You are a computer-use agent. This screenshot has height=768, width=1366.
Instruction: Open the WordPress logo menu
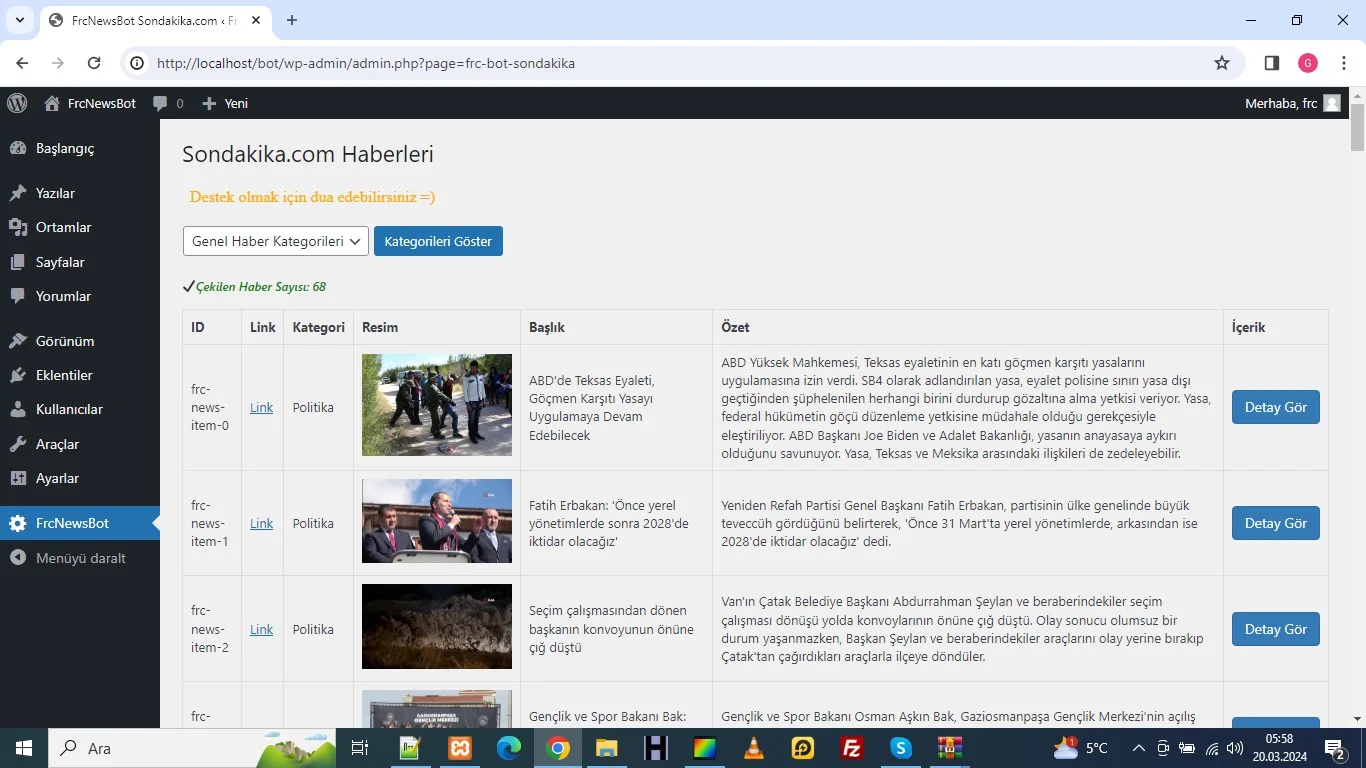17,103
